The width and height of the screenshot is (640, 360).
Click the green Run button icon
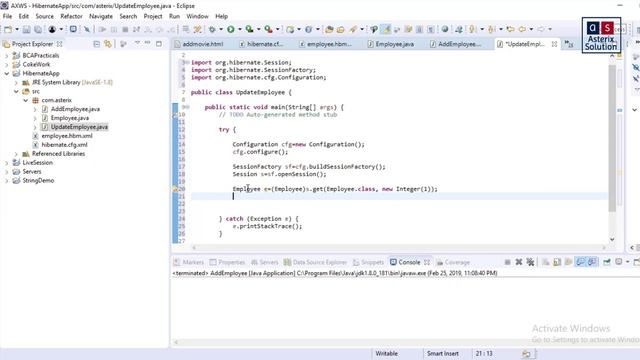pyautogui.click(x=231, y=29)
